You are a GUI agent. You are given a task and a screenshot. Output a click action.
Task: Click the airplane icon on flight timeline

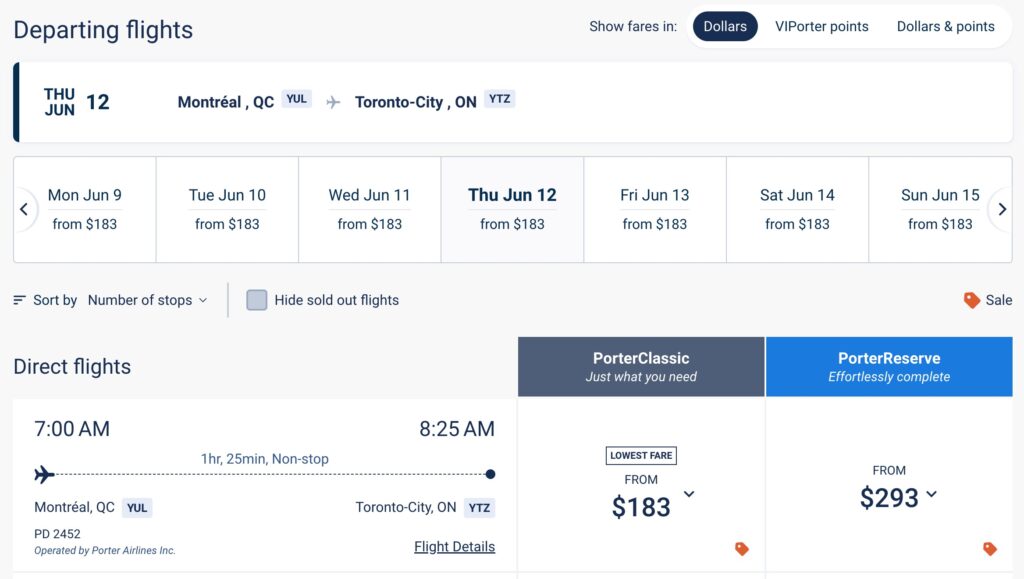click(44, 474)
